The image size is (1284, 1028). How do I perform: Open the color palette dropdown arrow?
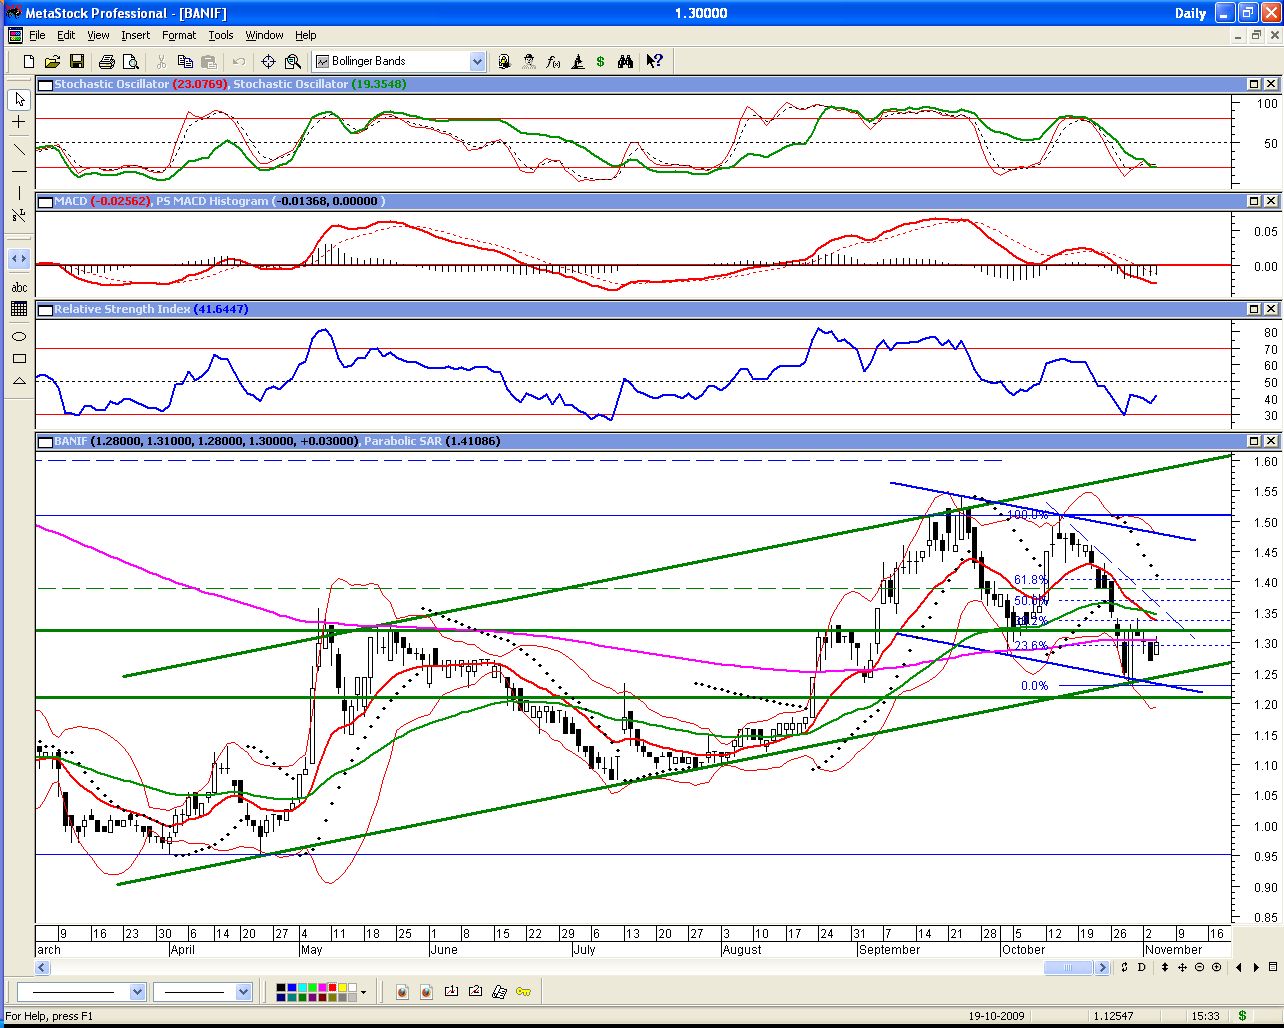click(x=364, y=992)
